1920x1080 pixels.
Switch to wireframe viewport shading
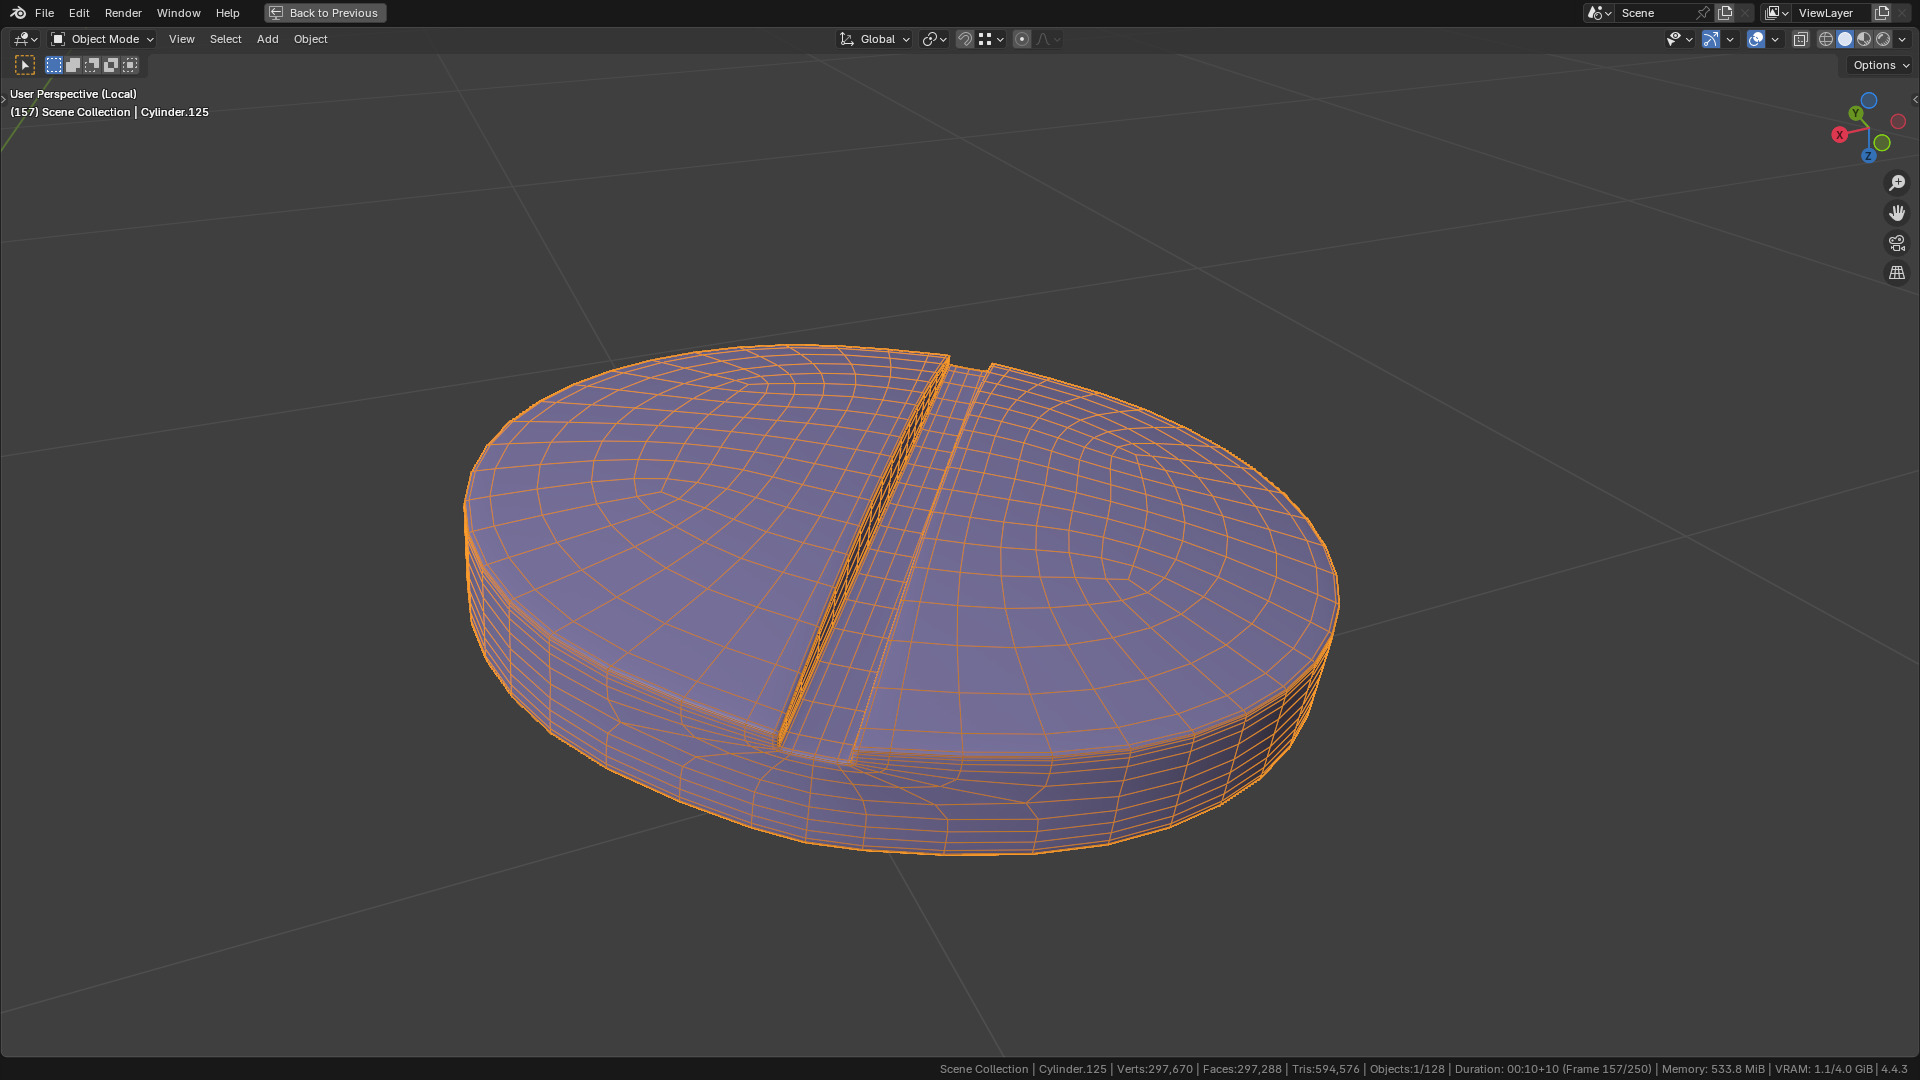pyautogui.click(x=1825, y=39)
